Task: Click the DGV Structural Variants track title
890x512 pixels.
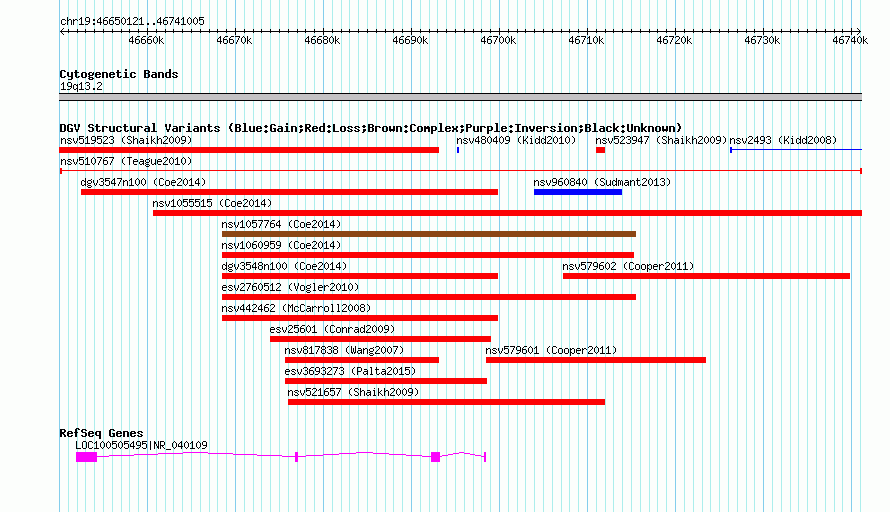Action: (370, 128)
